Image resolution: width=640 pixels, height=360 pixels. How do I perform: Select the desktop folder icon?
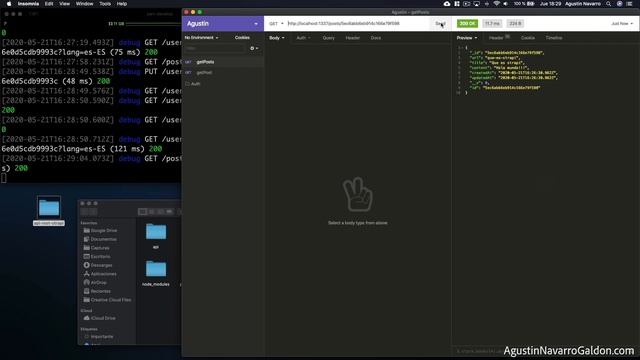(49, 208)
